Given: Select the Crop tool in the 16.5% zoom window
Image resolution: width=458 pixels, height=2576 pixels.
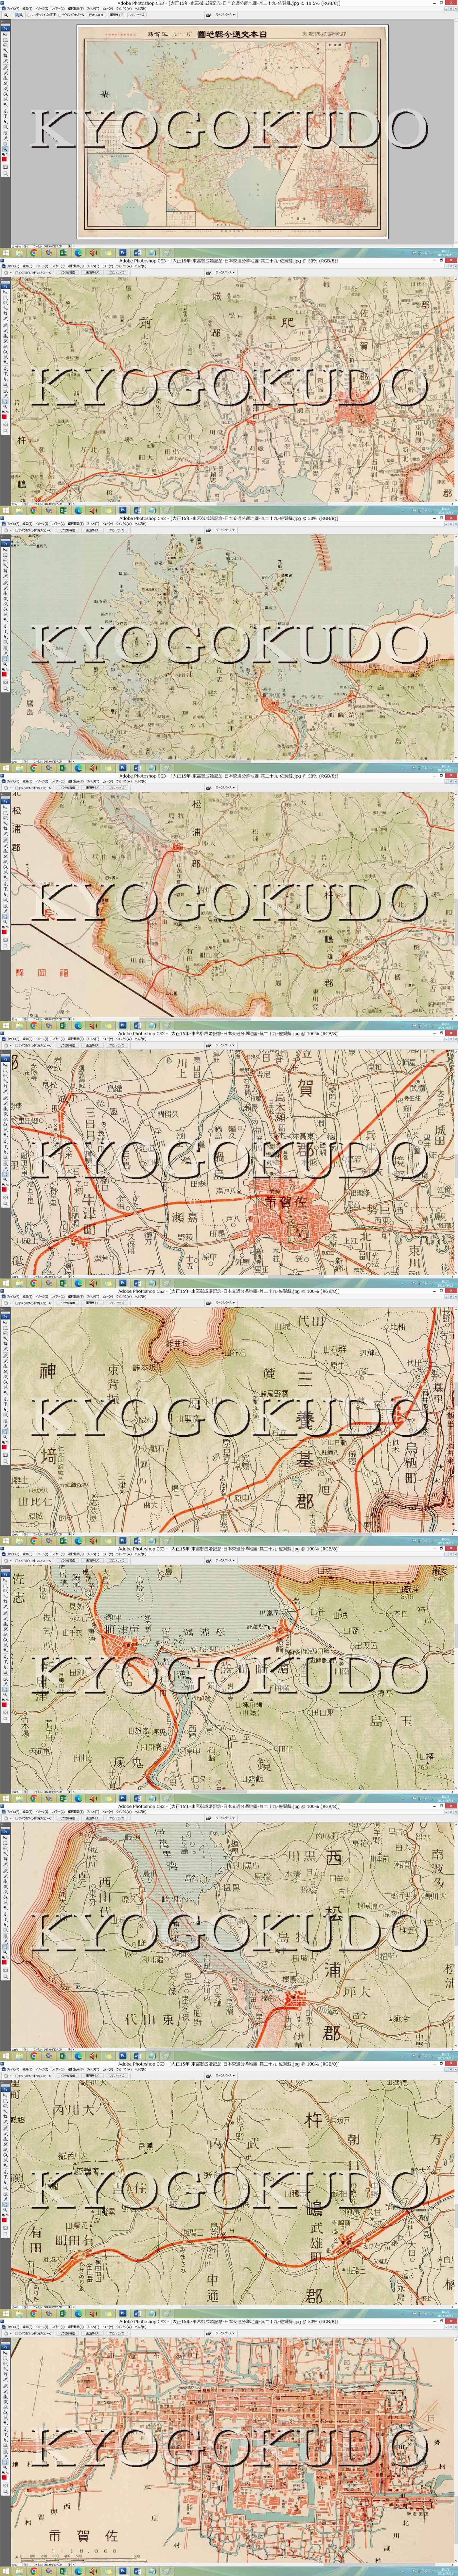Looking at the screenshot, I should pyautogui.click(x=5, y=56).
